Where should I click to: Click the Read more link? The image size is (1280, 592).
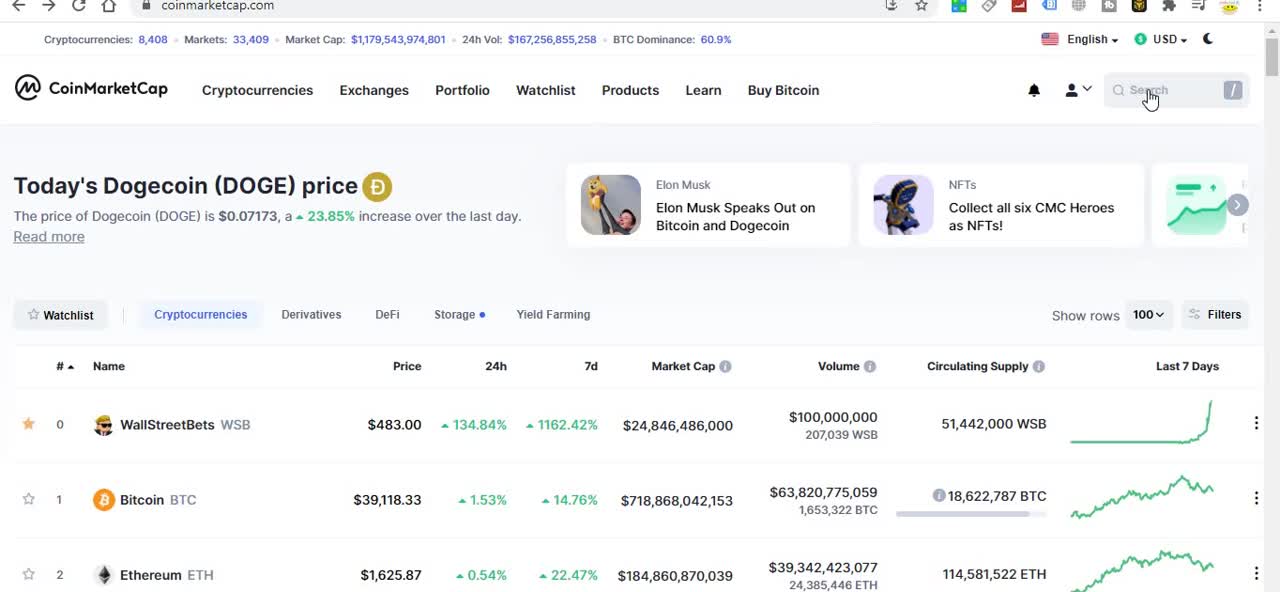coord(49,237)
